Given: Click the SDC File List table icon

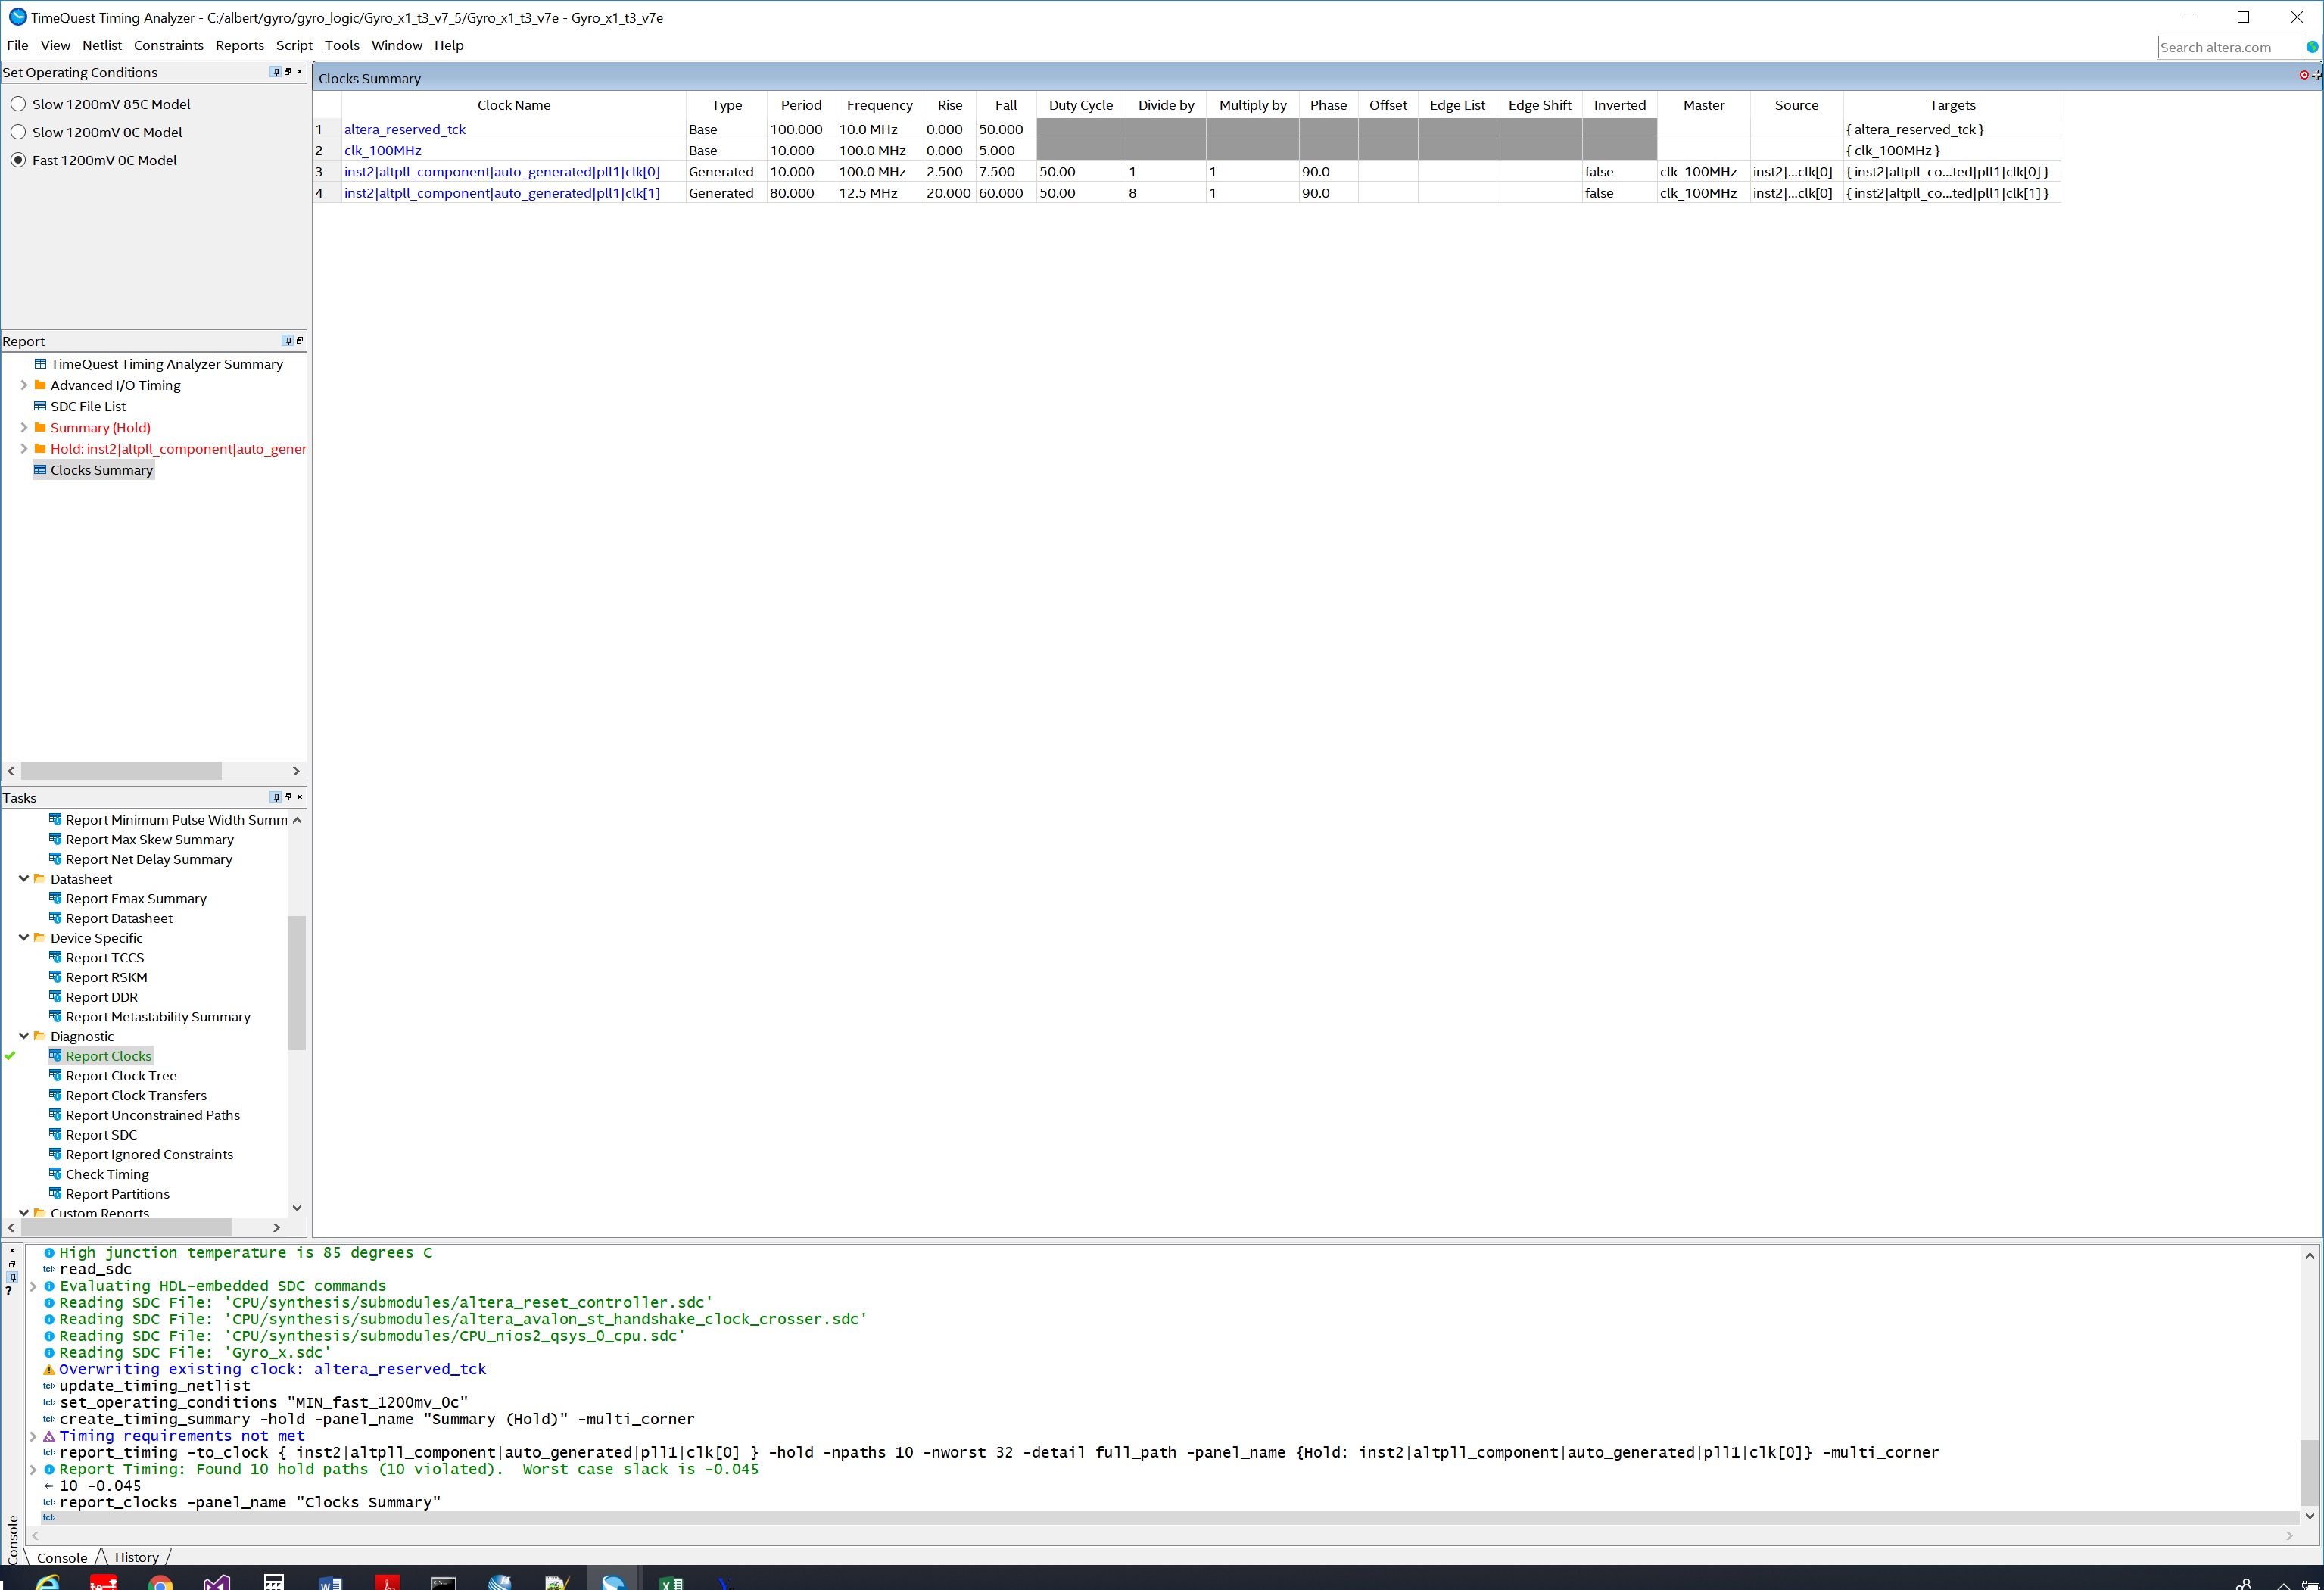Looking at the screenshot, I should click(x=40, y=406).
